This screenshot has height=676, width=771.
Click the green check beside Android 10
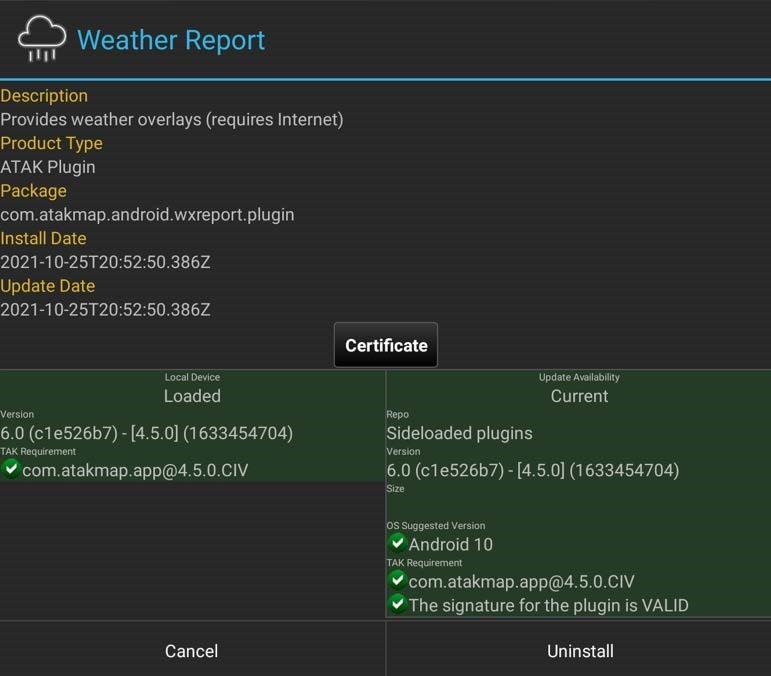click(x=397, y=543)
